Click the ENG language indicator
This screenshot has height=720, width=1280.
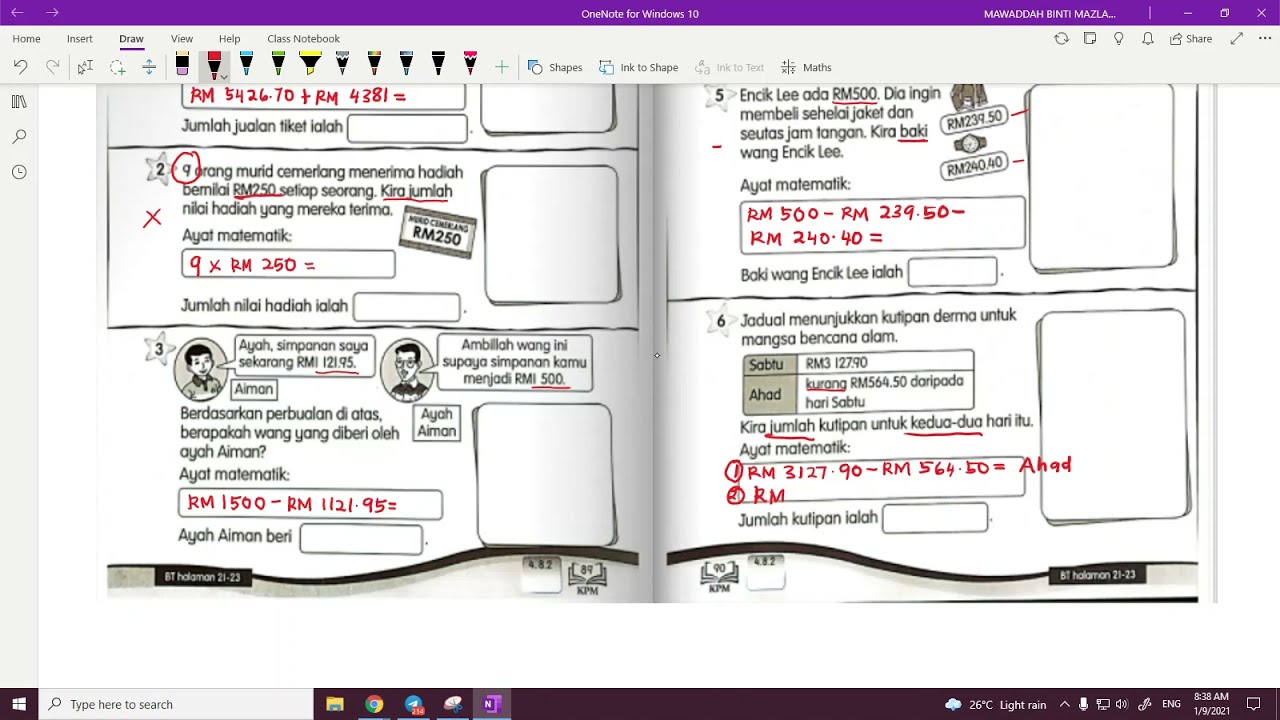click(x=1171, y=704)
